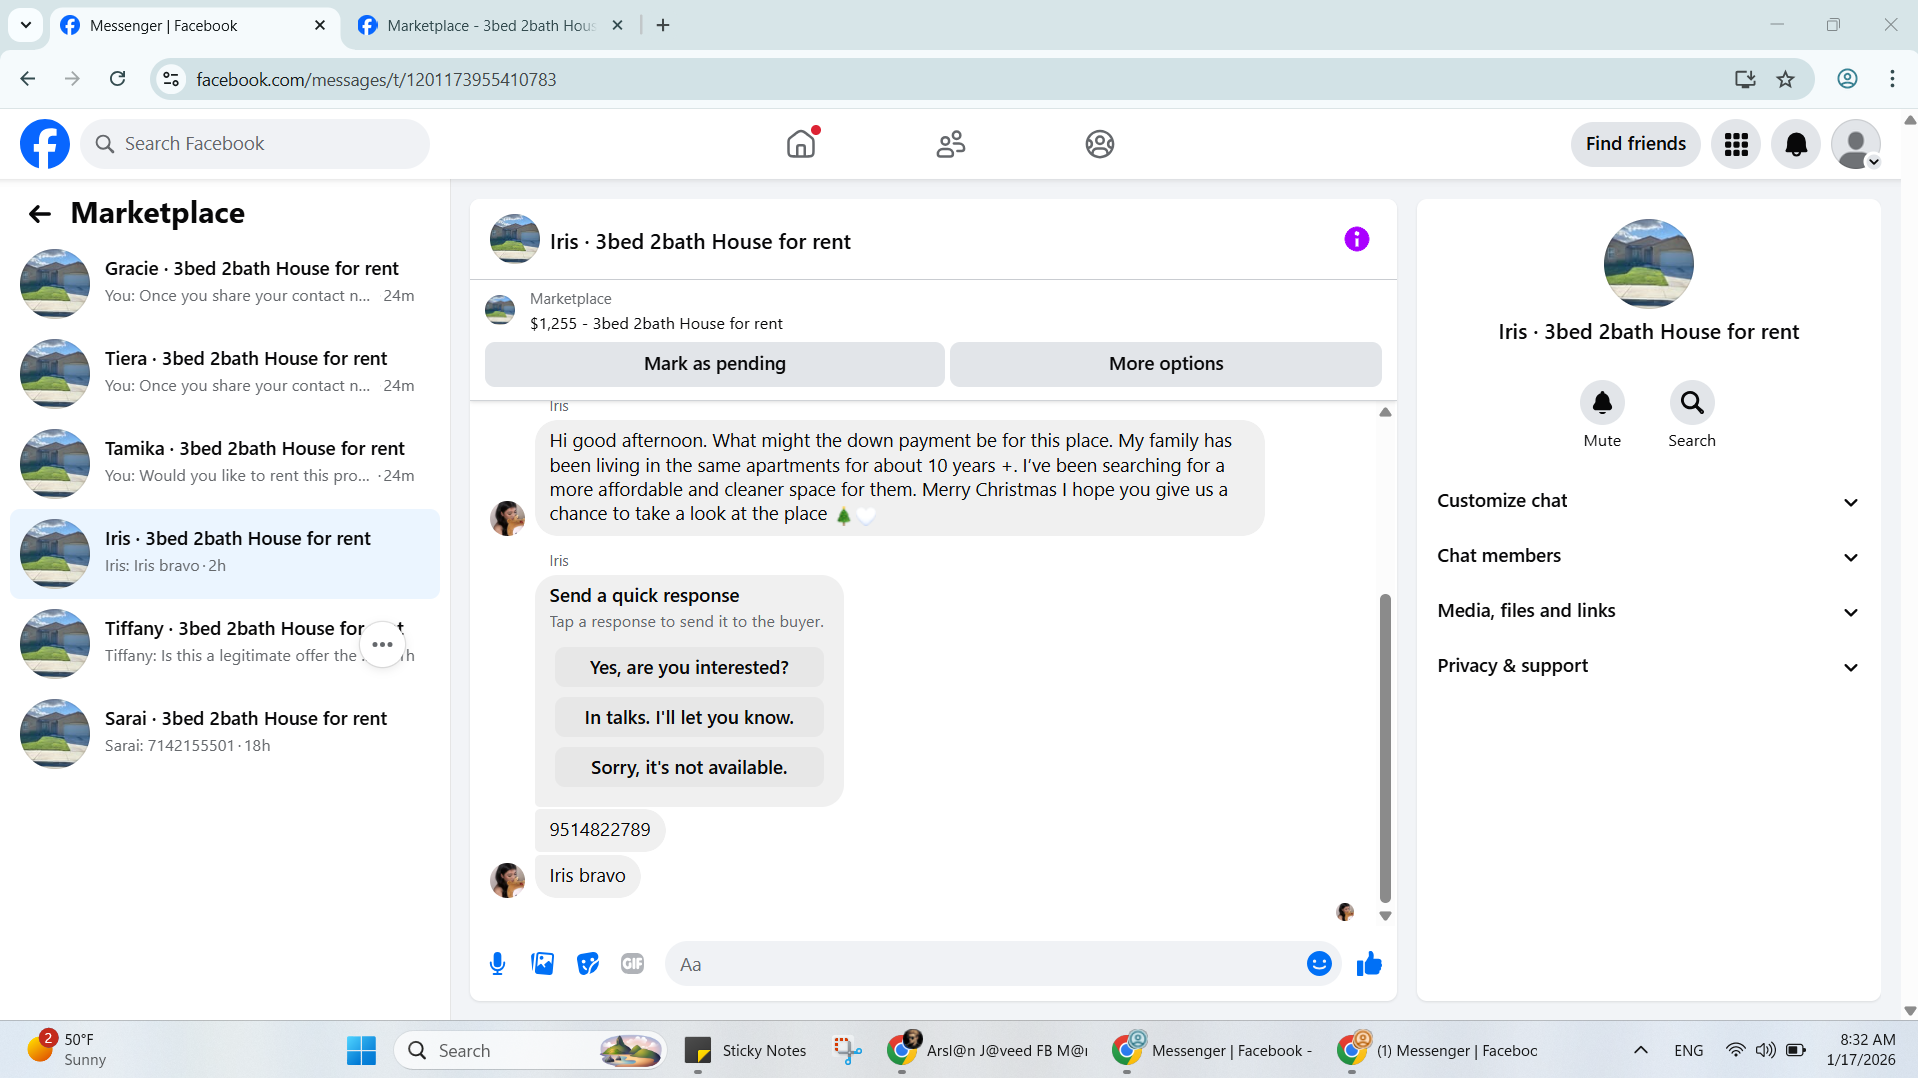The height and width of the screenshot is (1078, 1918).
Task: Open the Tamika 3bed 2bath conversation
Action: pyautogui.click(x=225, y=462)
